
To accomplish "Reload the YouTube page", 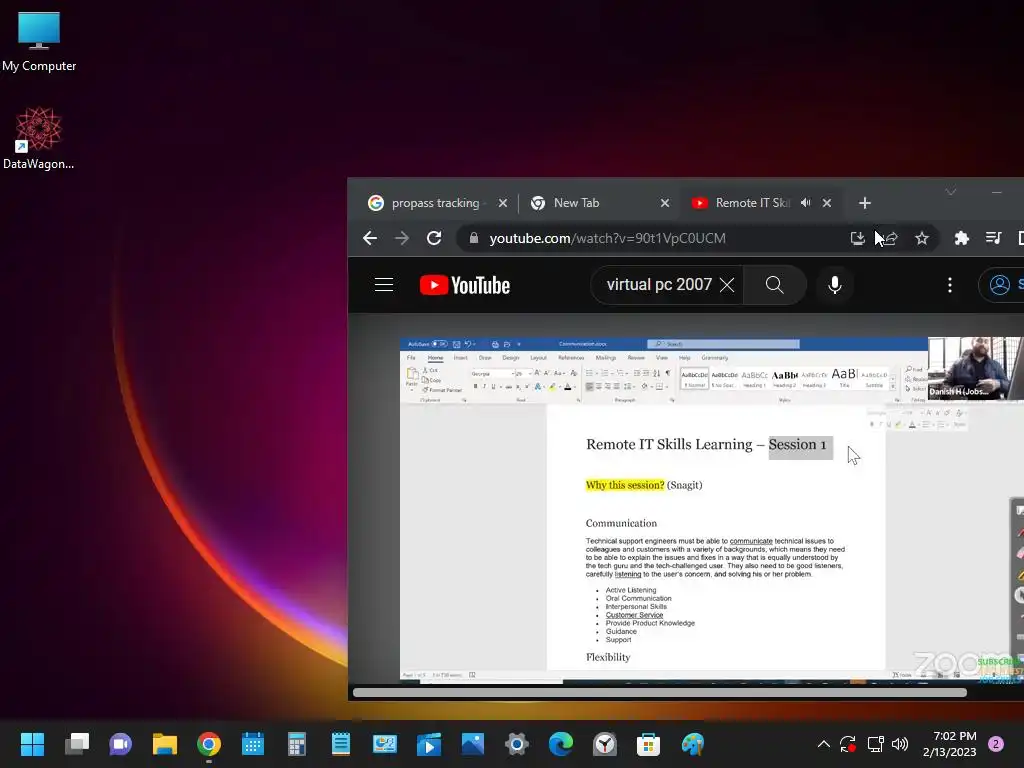I will point(434,238).
